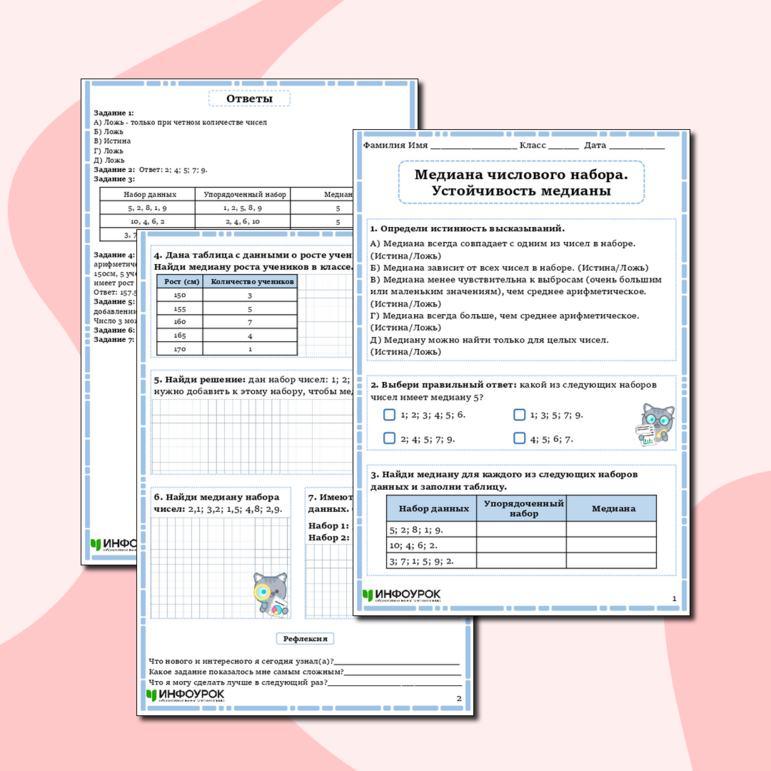771x771 pixels.
Task: Click the Класс blank field
Action: point(562,146)
